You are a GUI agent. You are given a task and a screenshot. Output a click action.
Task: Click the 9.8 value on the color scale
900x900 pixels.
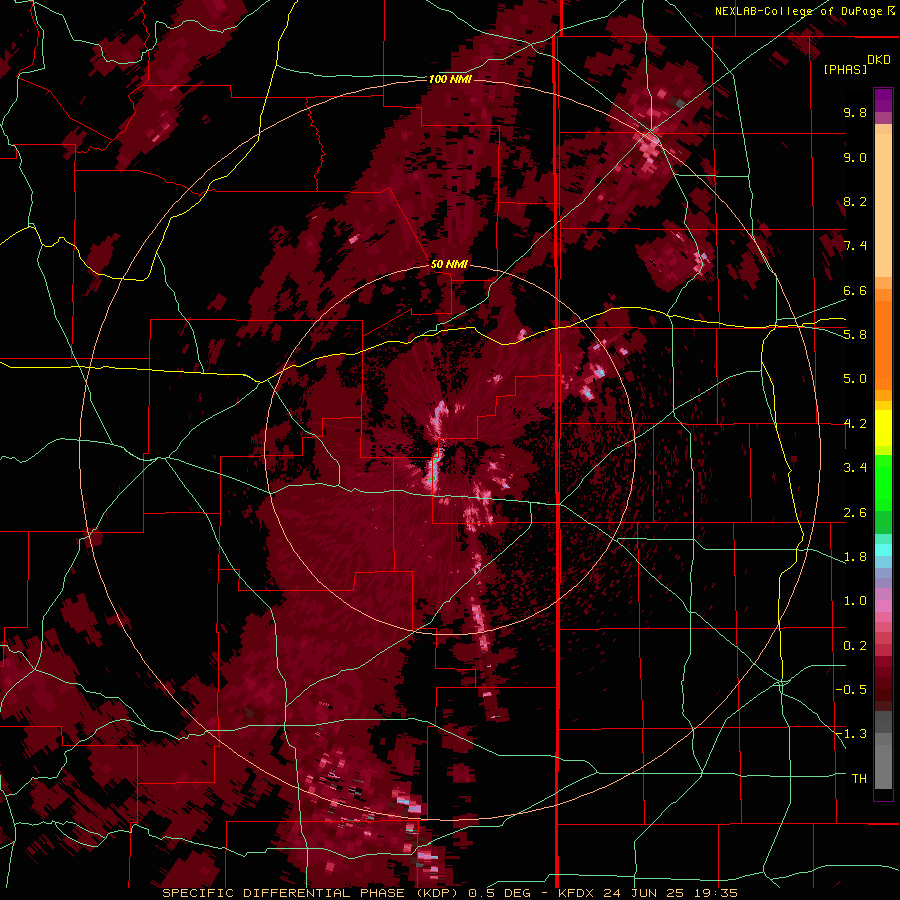(x=855, y=112)
